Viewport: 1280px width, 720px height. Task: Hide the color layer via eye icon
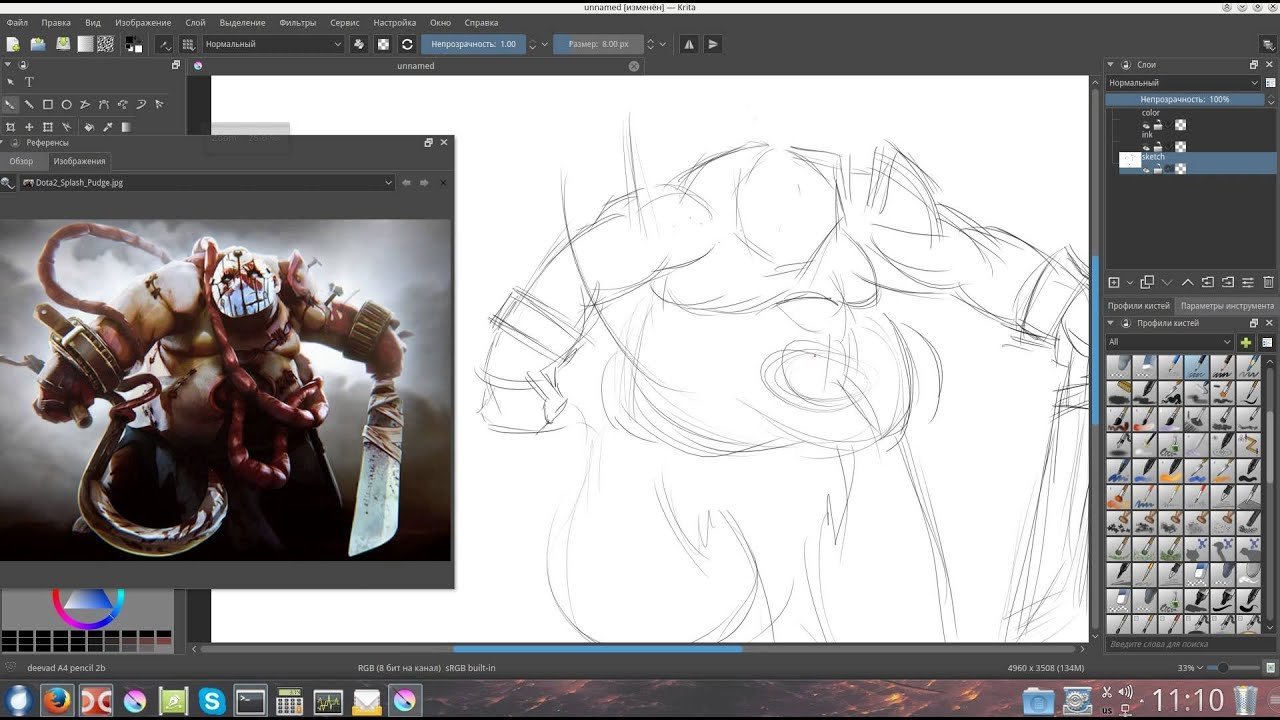point(1147,125)
